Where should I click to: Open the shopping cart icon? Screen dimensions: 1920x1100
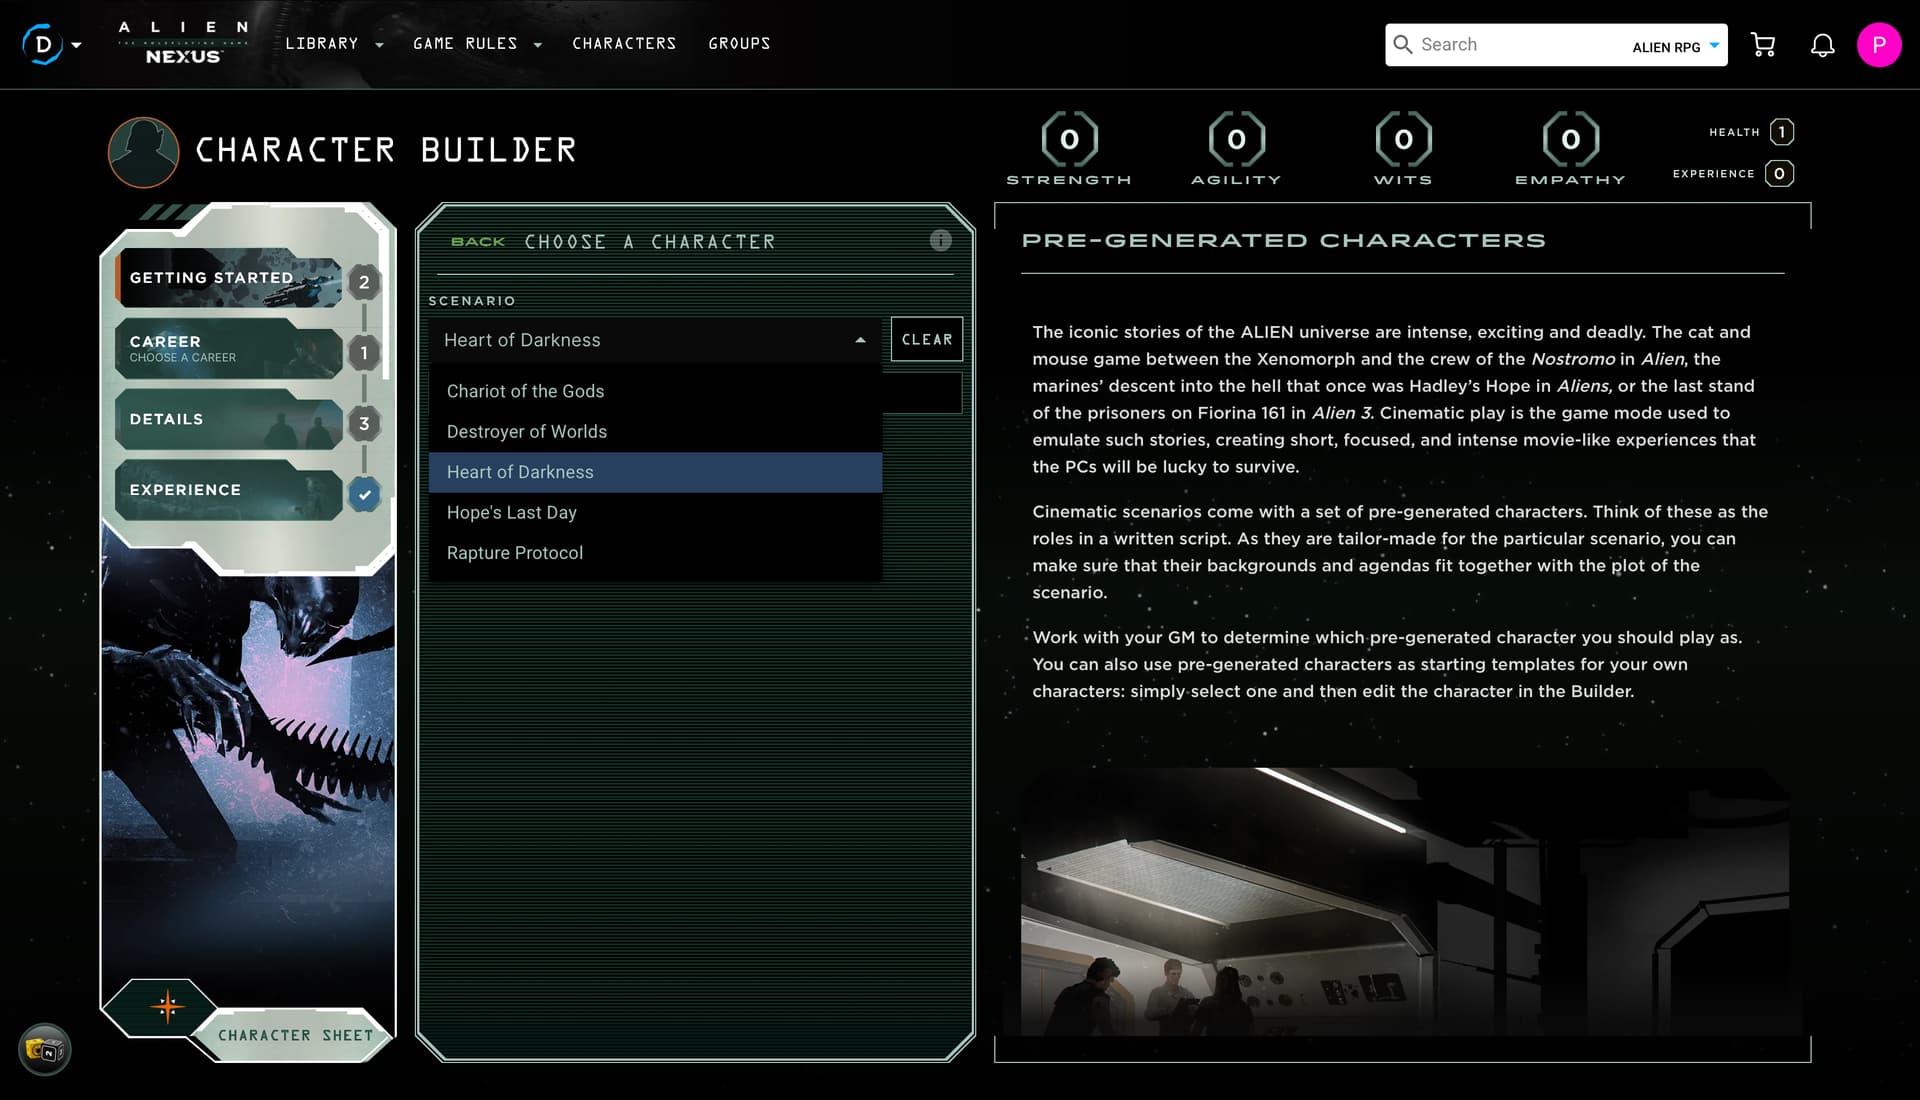[1763, 45]
